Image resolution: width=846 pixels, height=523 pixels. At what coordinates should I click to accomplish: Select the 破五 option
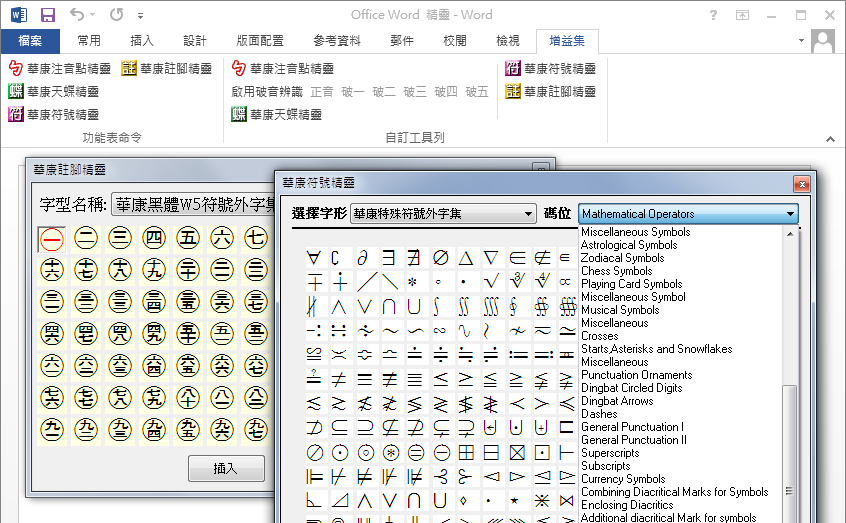[477, 92]
